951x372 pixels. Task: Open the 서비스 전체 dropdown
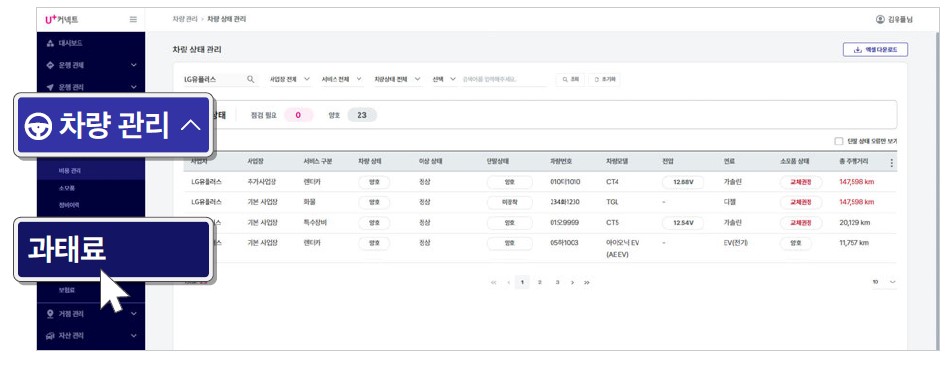pyautogui.click(x=341, y=79)
